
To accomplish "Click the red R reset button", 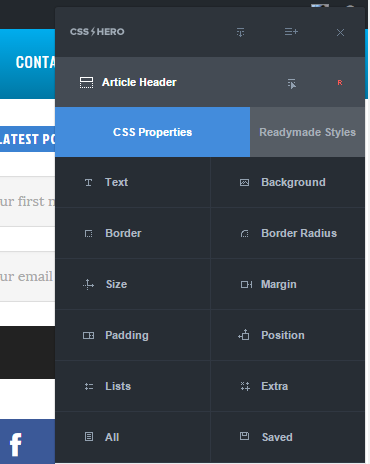I will tap(340, 83).
